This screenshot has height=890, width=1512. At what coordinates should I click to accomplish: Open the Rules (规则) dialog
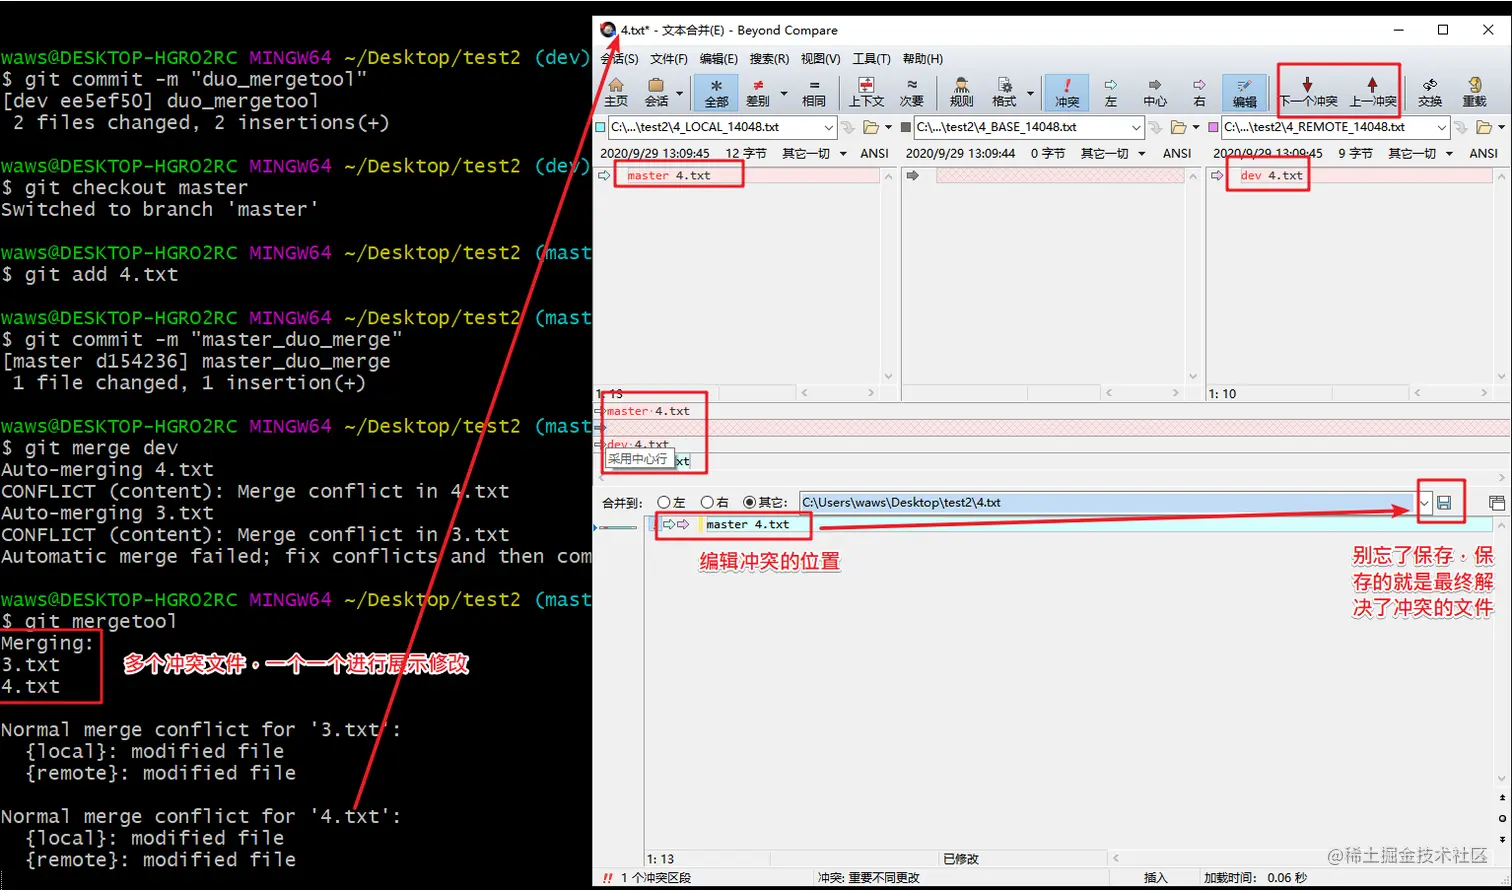pyautogui.click(x=961, y=92)
